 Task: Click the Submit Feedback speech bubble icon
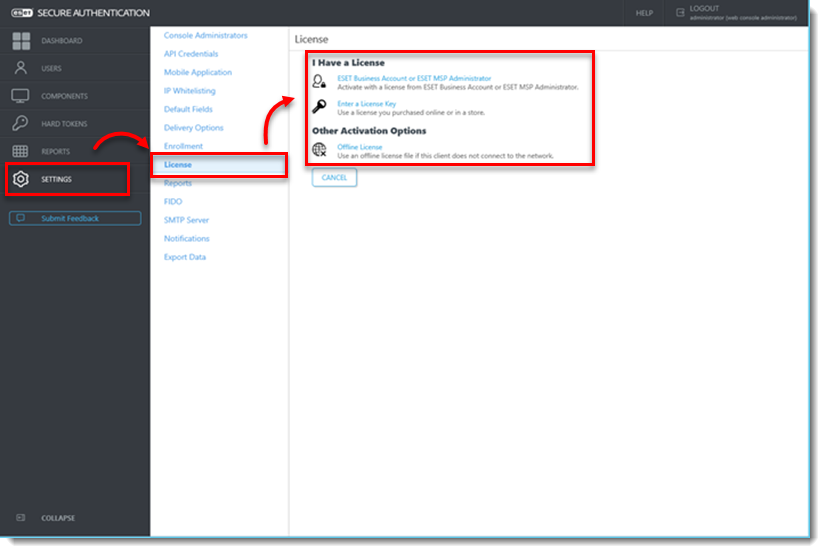(21, 218)
